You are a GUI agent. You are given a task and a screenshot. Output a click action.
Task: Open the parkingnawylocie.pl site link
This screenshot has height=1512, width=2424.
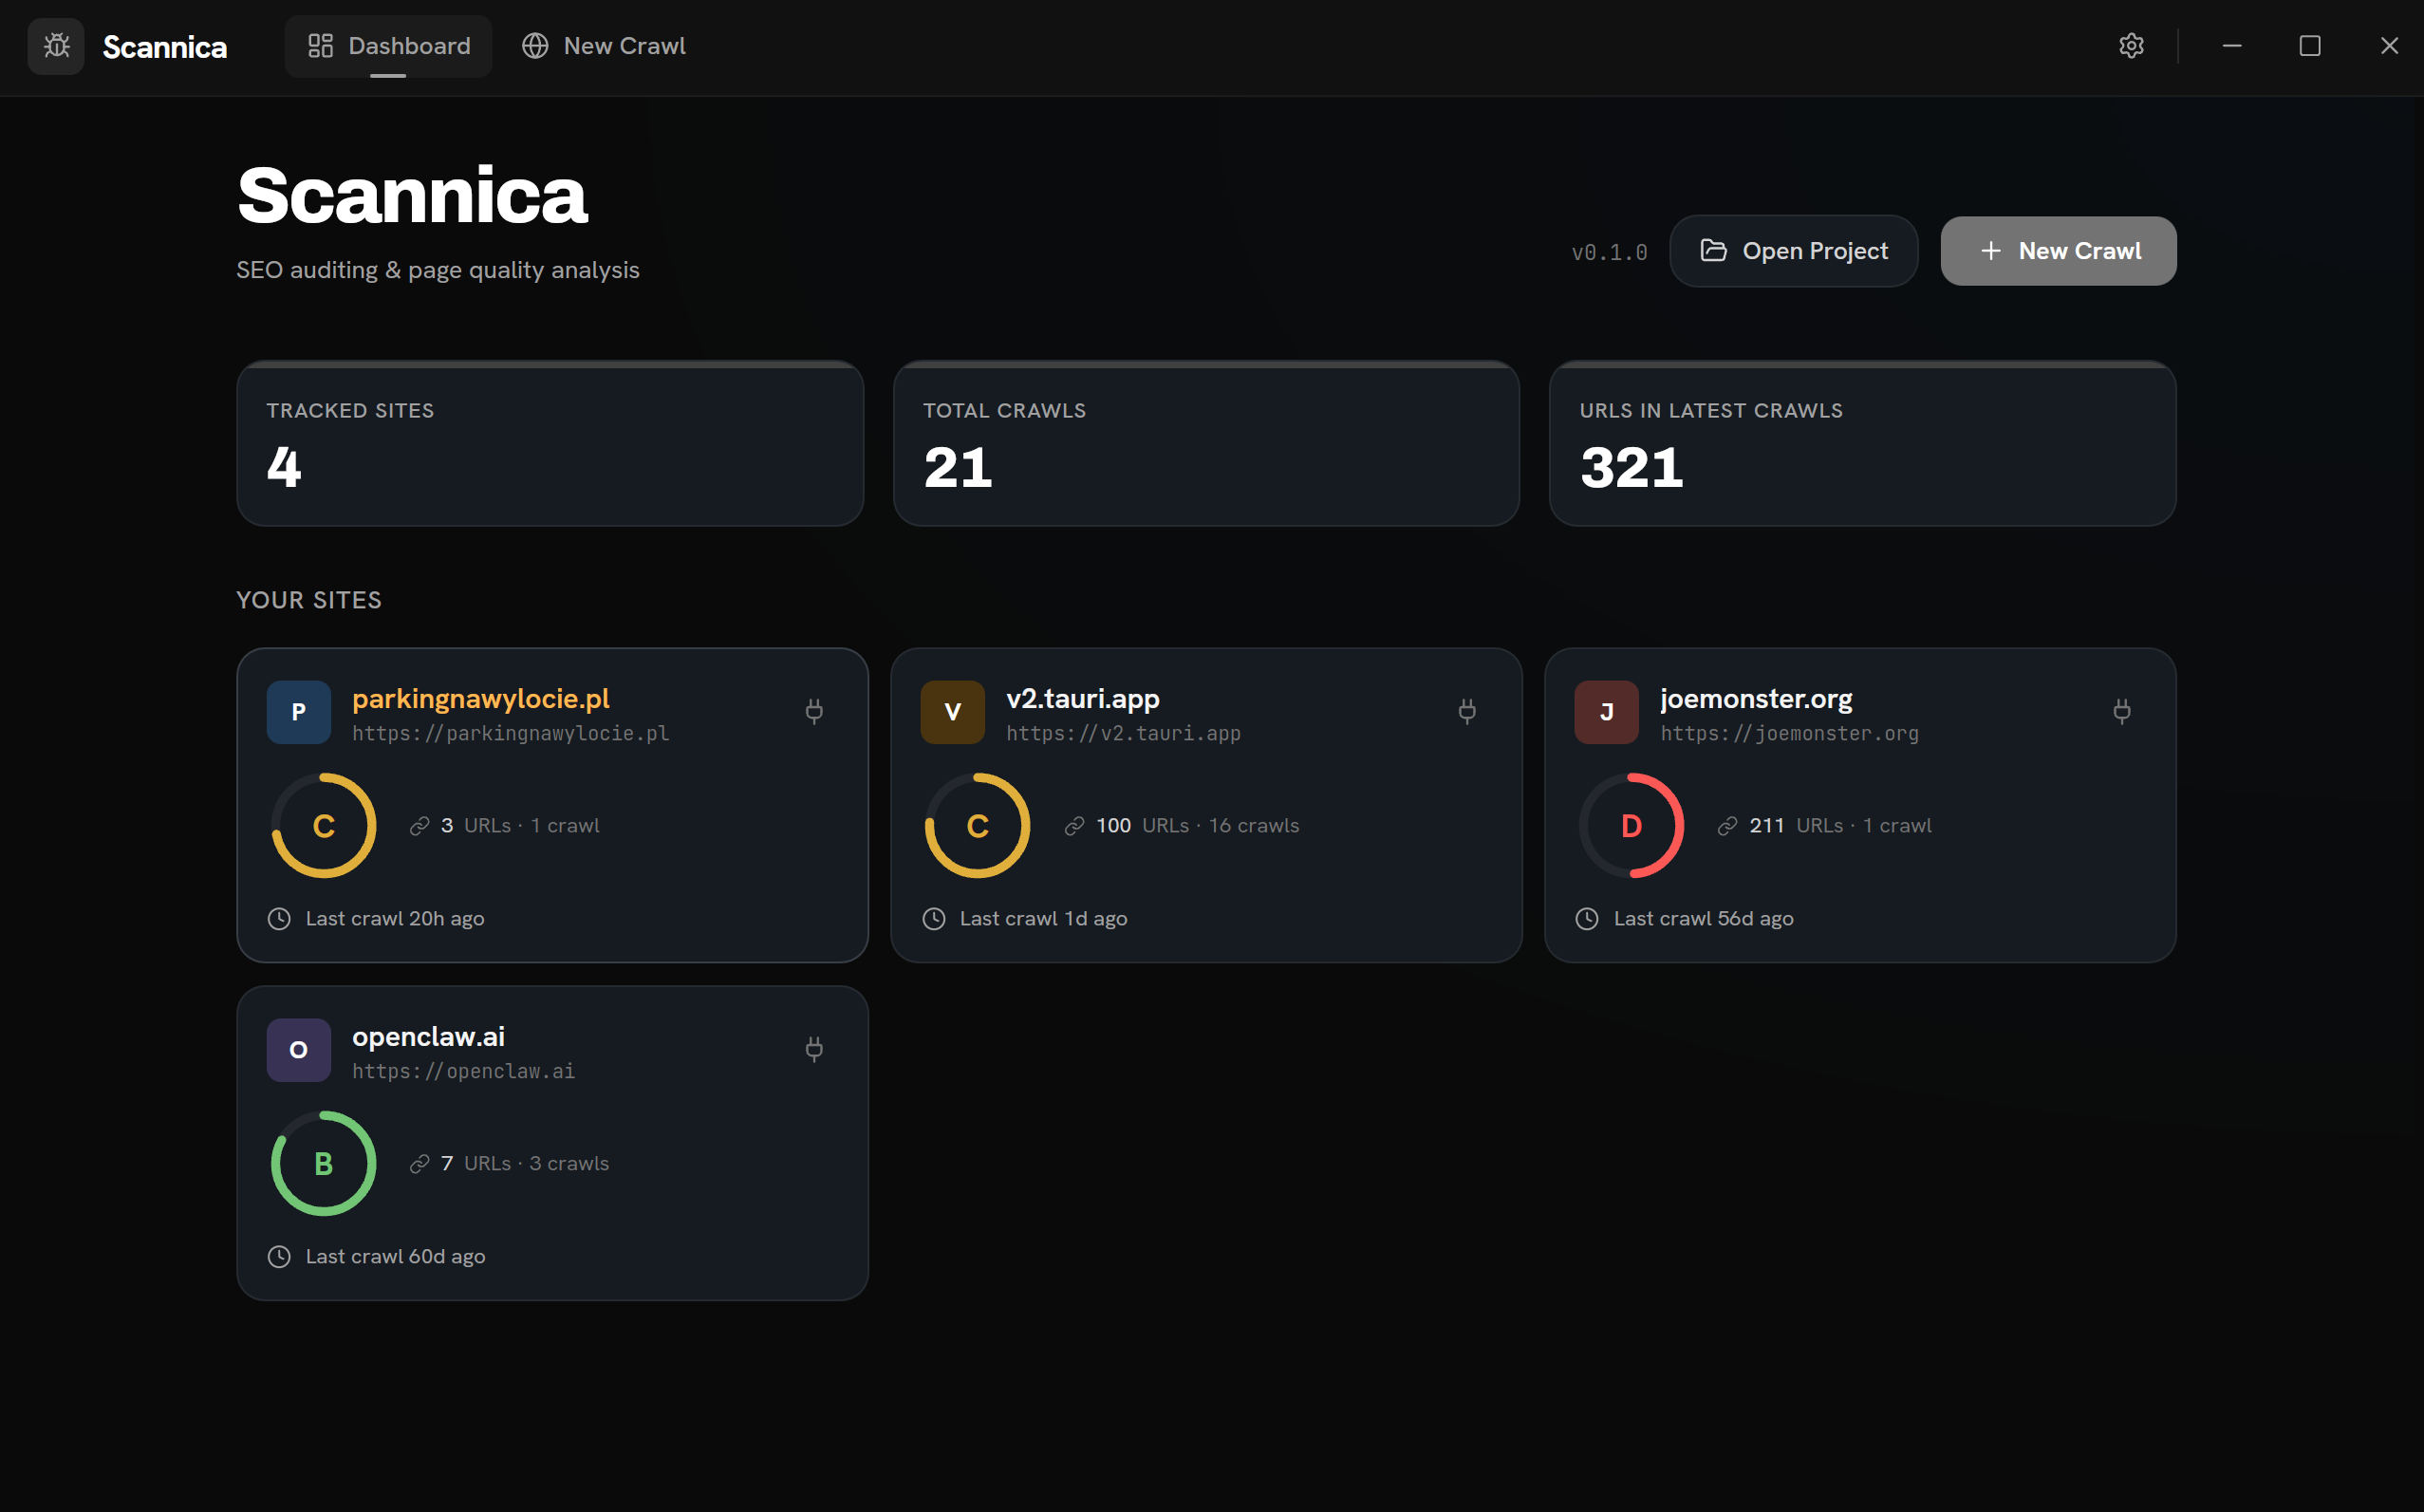(x=481, y=698)
